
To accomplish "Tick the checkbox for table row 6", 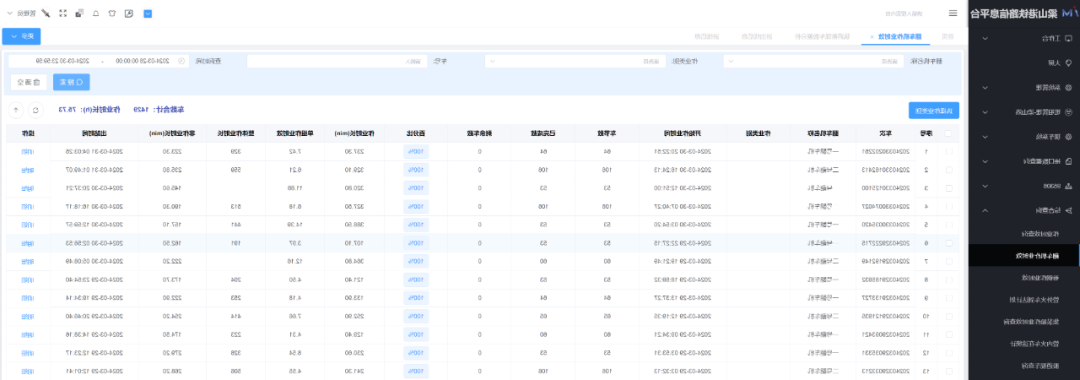I will pyautogui.click(x=949, y=243).
